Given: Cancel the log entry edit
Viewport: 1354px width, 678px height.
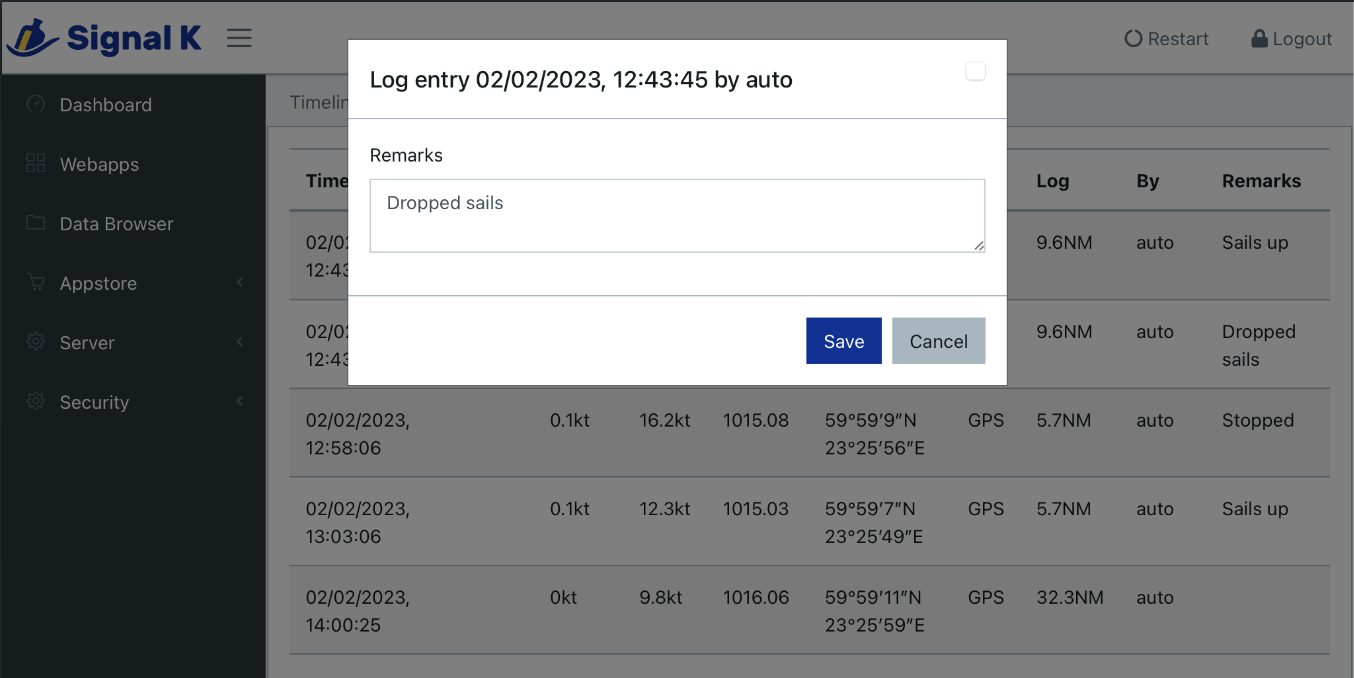Looking at the screenshot, I should 938,341.
